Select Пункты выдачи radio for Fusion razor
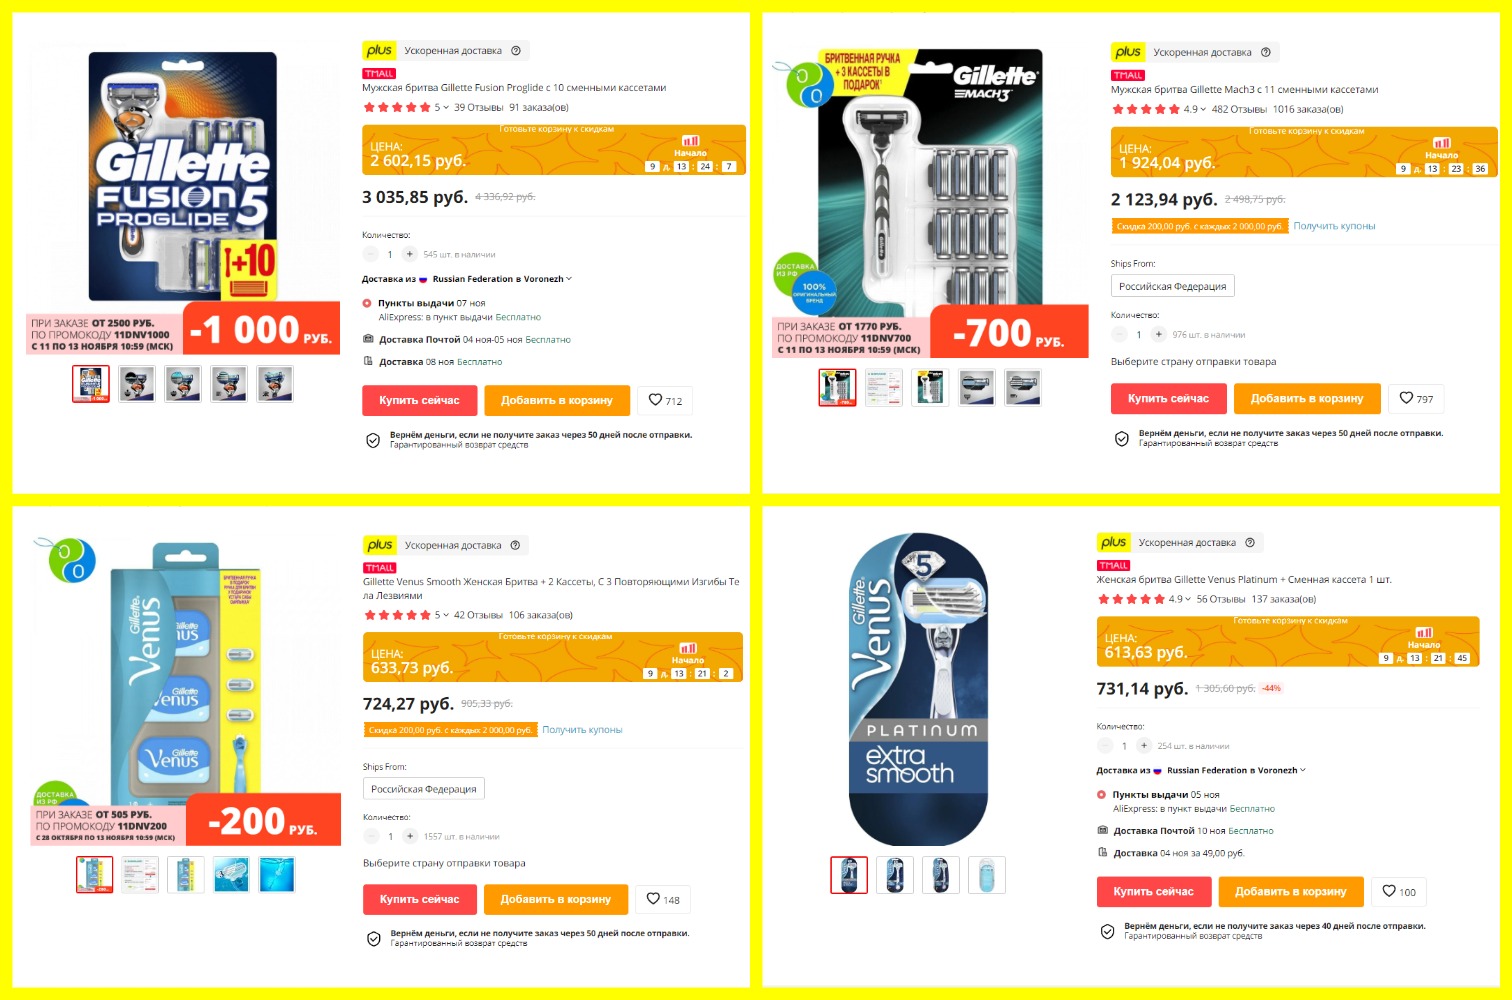 [x=368, y=303]
